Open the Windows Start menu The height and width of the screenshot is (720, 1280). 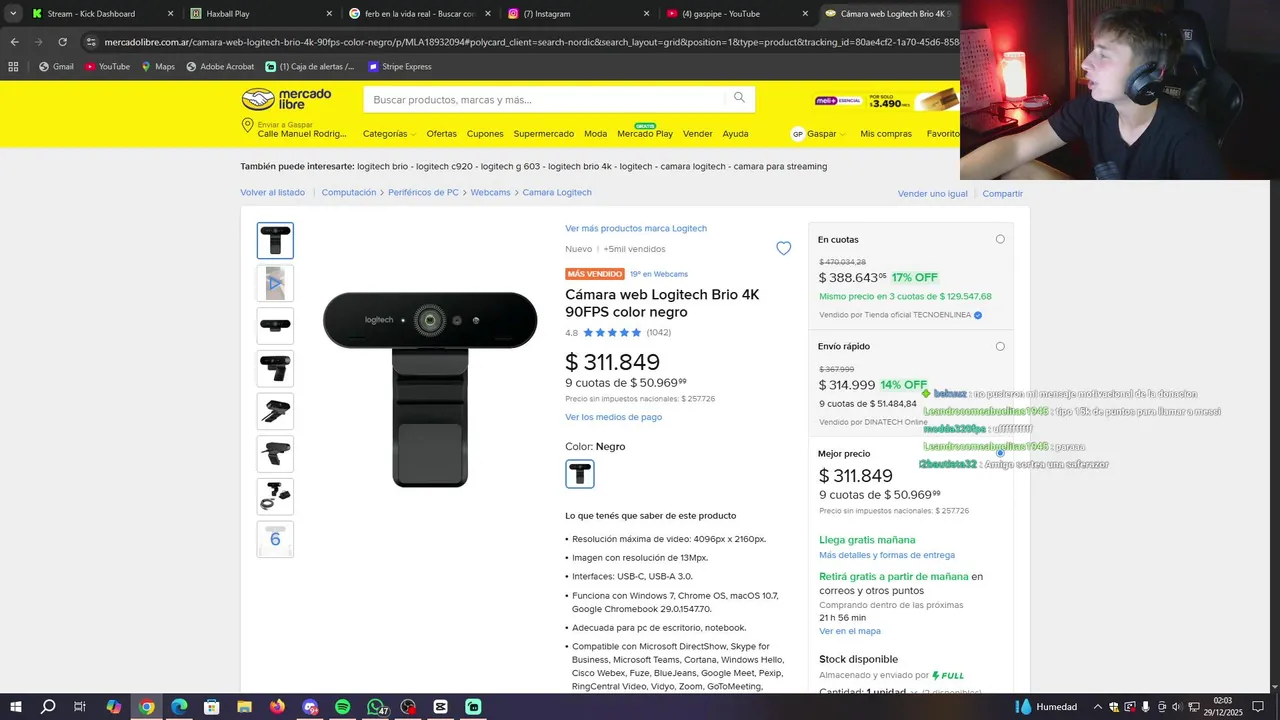click(16, 707)
